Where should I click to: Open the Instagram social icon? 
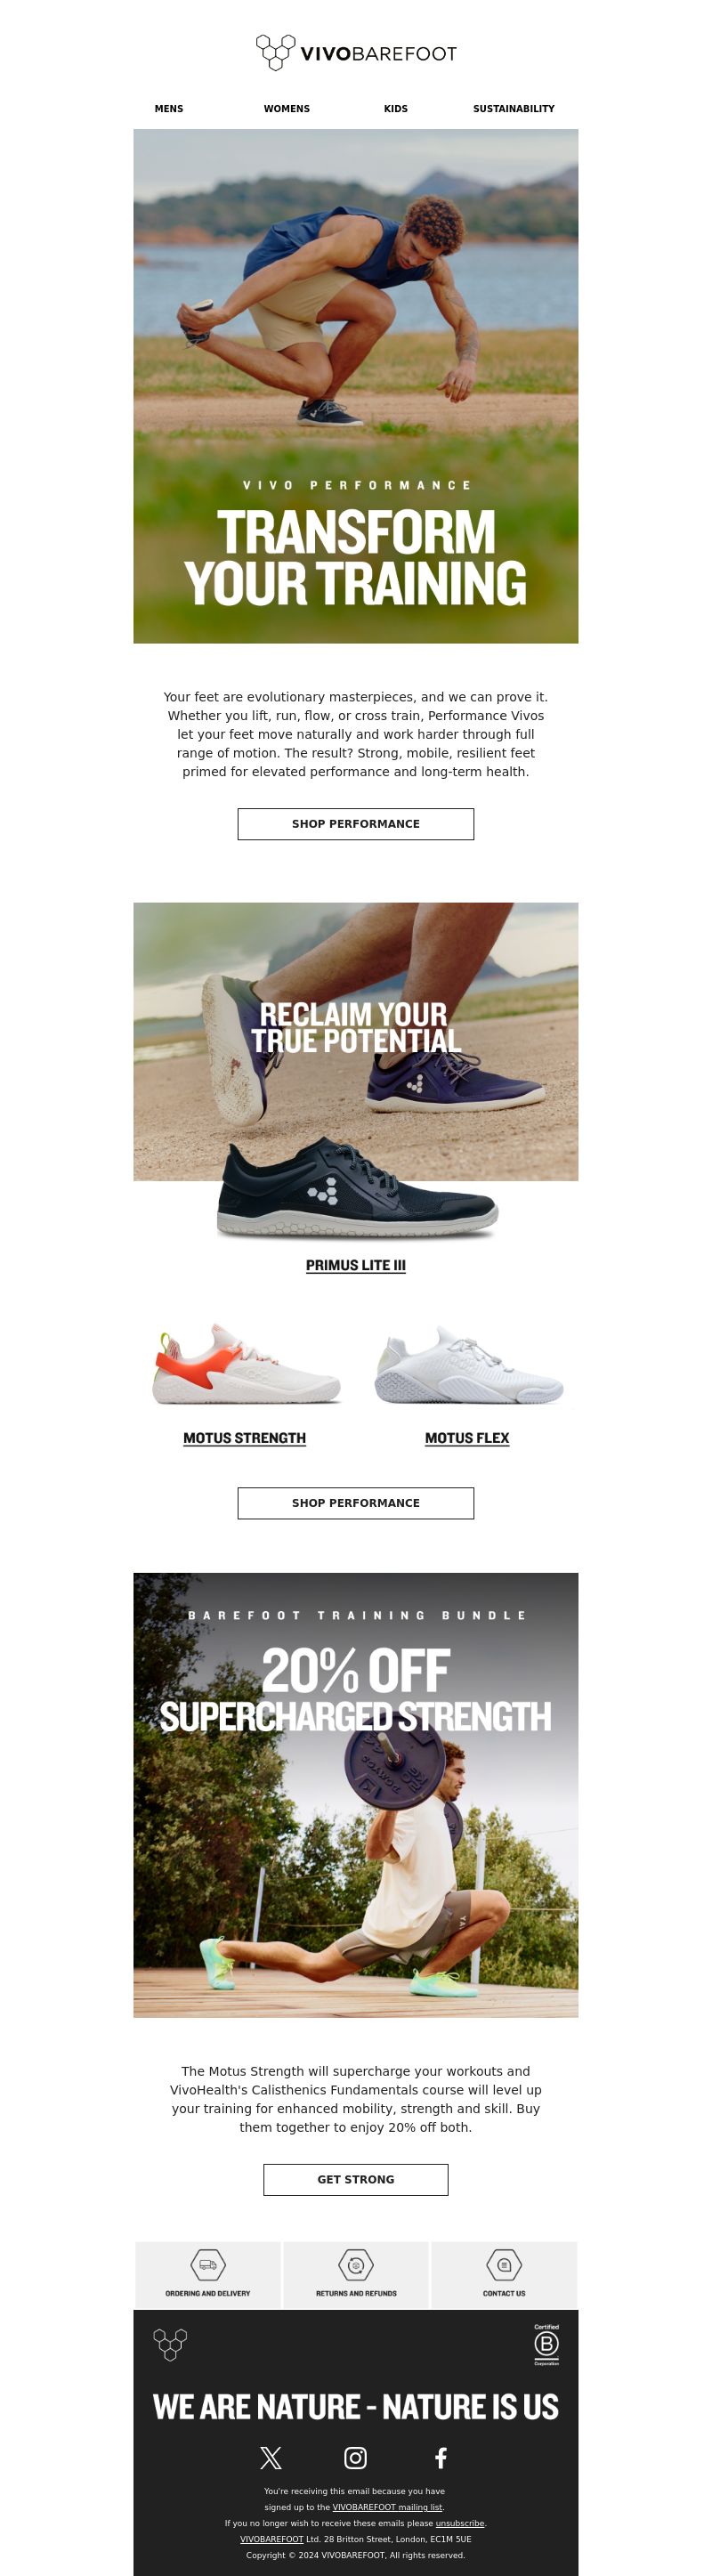[356, 2457]
